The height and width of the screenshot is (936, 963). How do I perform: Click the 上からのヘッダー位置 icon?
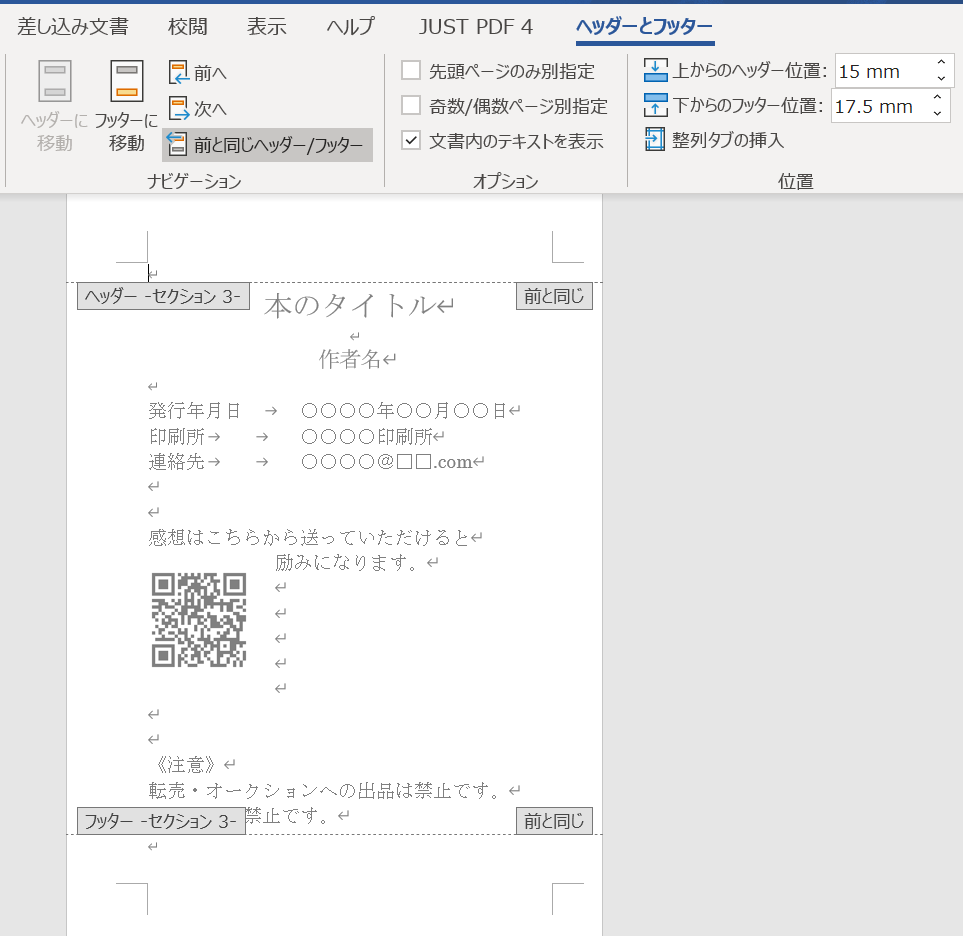pyautogui.click(x=658, y=70)
